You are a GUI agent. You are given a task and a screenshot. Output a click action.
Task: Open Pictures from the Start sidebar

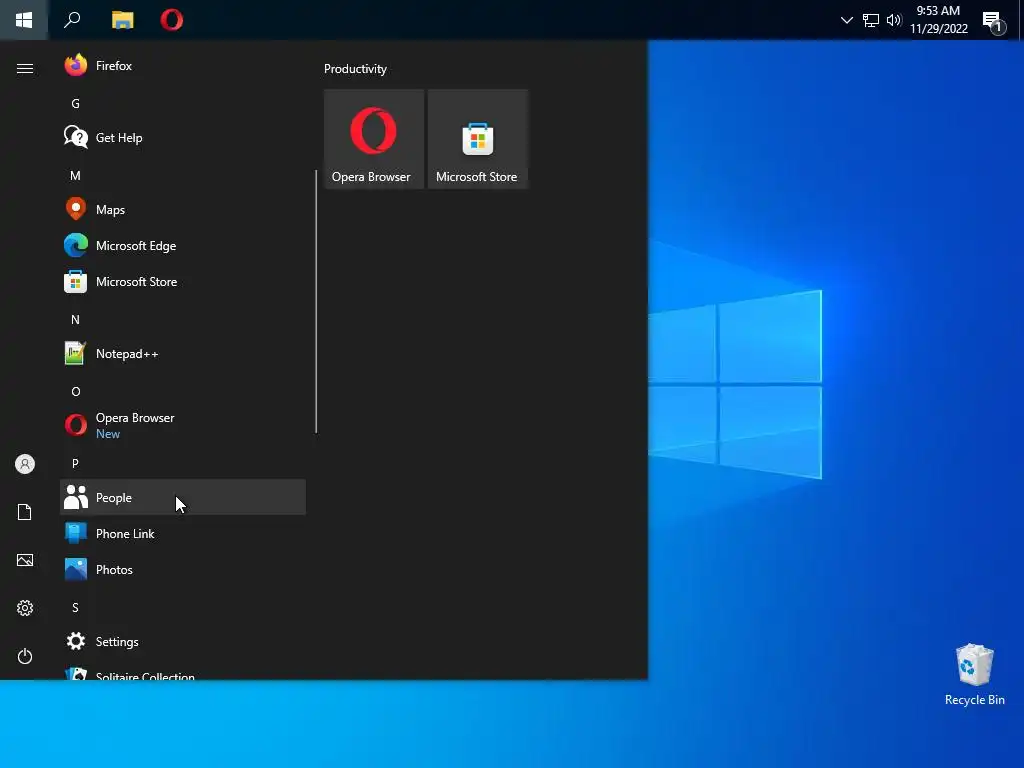pos(25,560)
